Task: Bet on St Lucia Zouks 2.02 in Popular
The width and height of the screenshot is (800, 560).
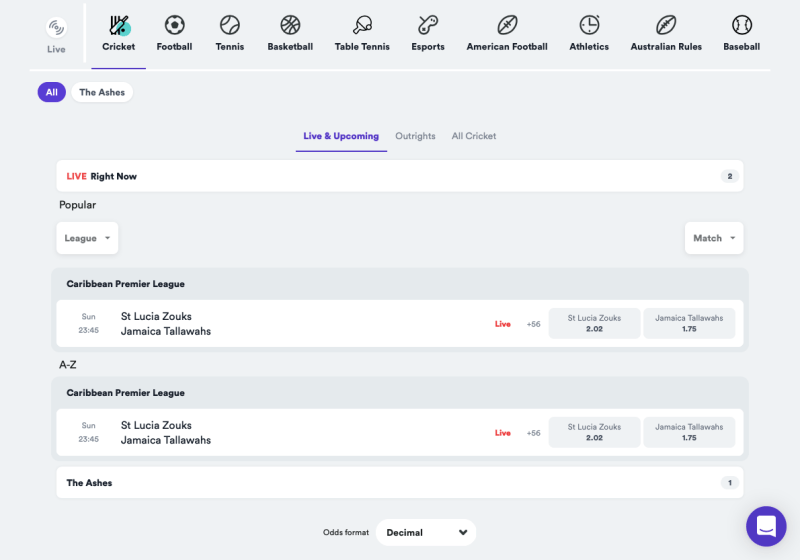Action: 594,323
